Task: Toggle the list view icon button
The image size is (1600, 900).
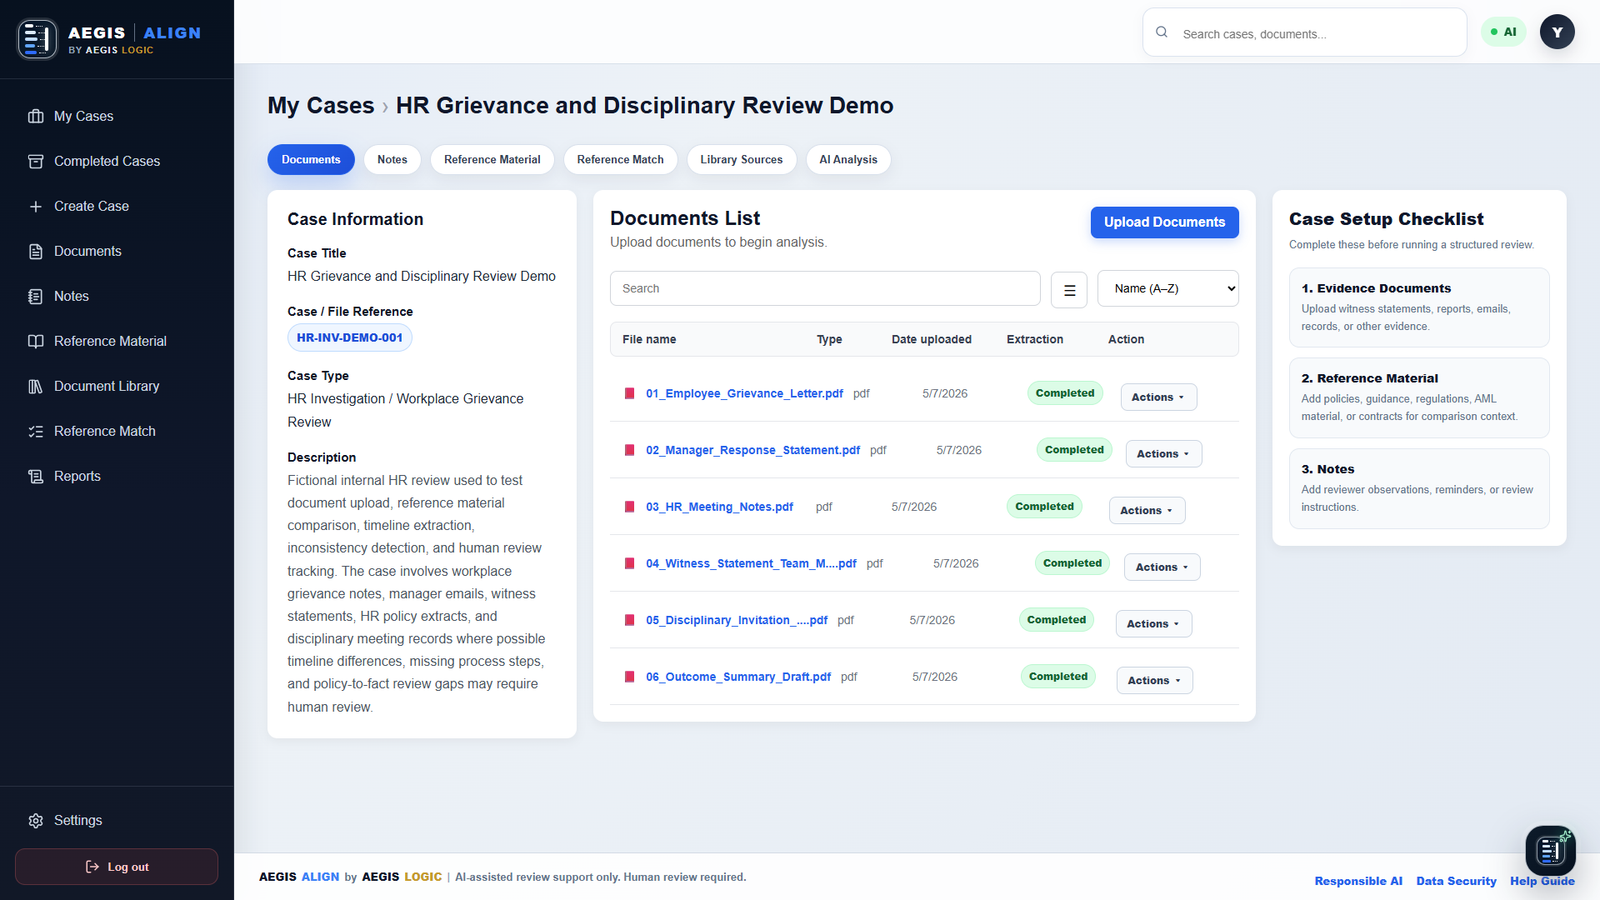Action: [x=1069, y=290]
